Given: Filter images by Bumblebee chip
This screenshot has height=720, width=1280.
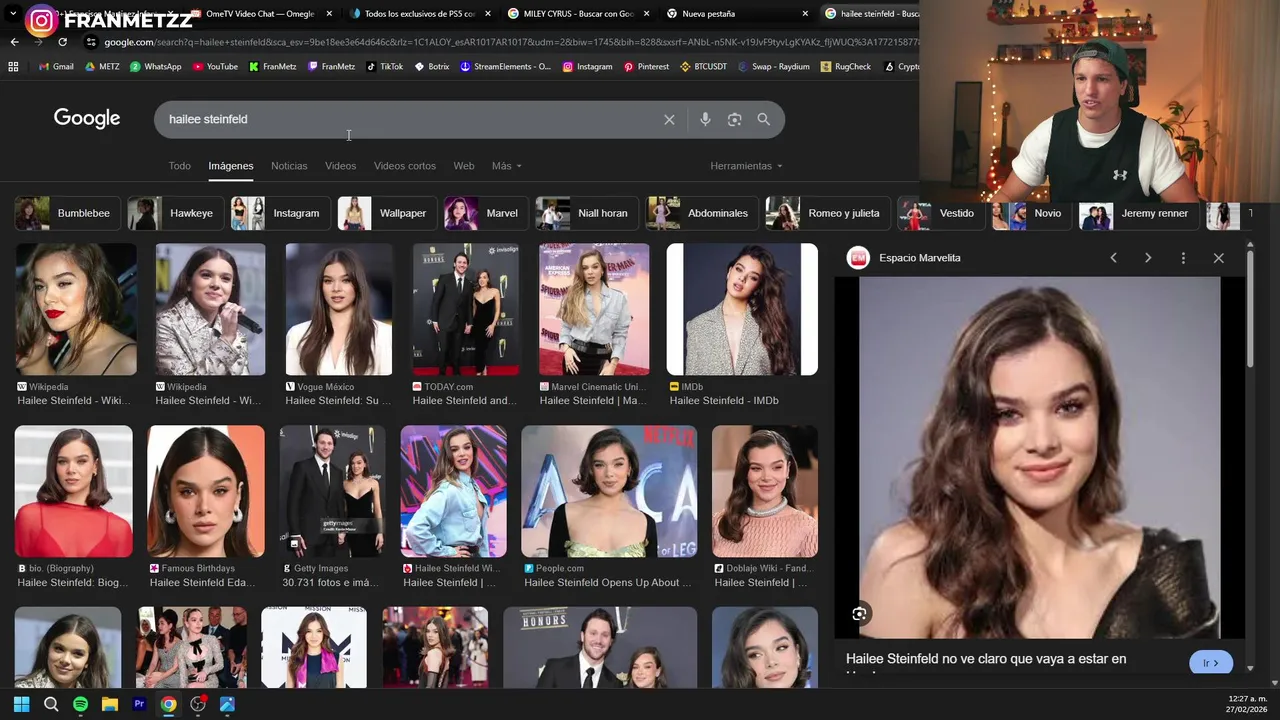Looking at the screenshot, I should click(68, 214).
